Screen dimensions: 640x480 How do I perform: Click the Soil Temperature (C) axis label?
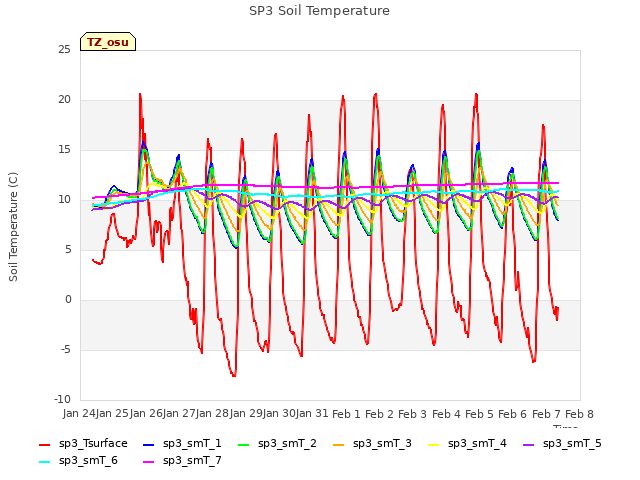pos(13,227)
